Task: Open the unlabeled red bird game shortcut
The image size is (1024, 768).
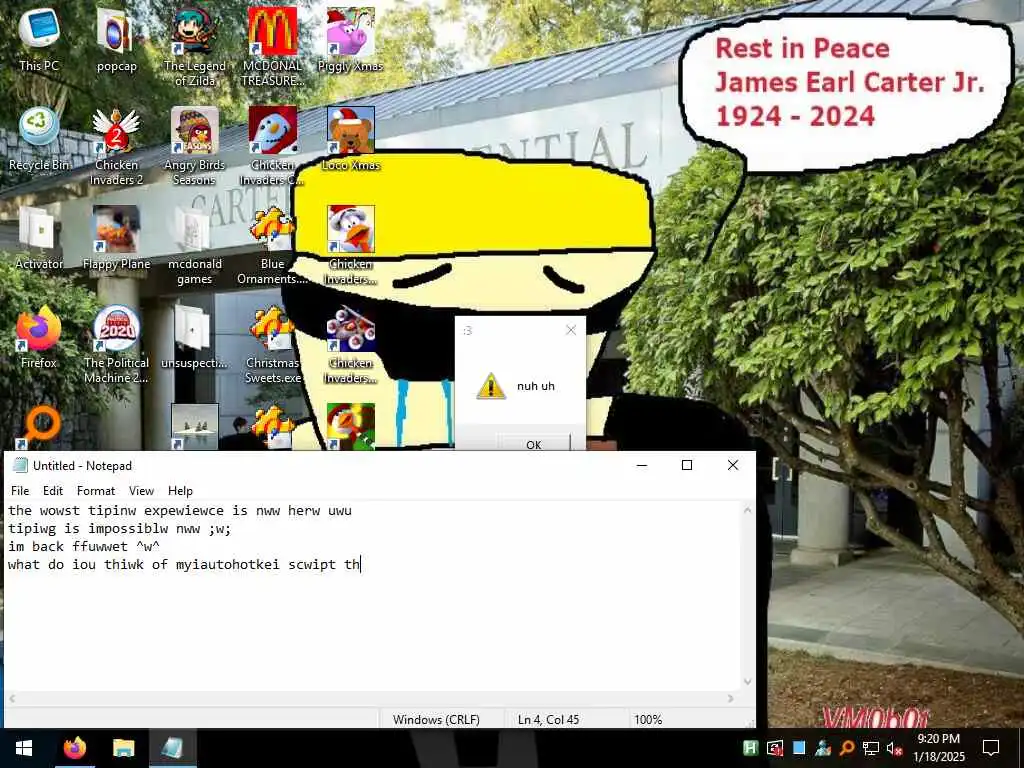Action: point(350,426)
